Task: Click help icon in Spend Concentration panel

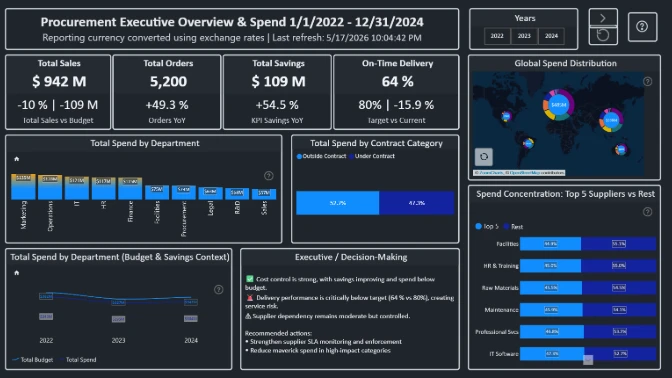Action: pos(648,212)
